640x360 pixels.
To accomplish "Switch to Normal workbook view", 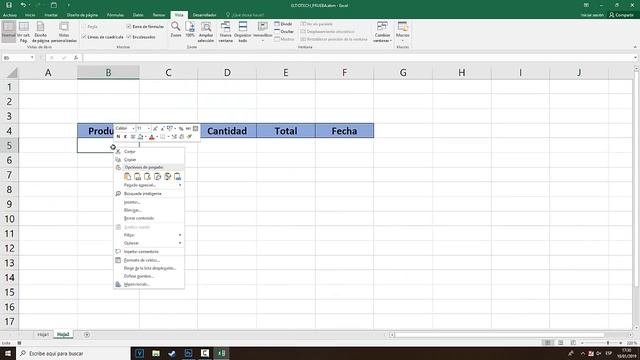I will [x=9, y=31].
